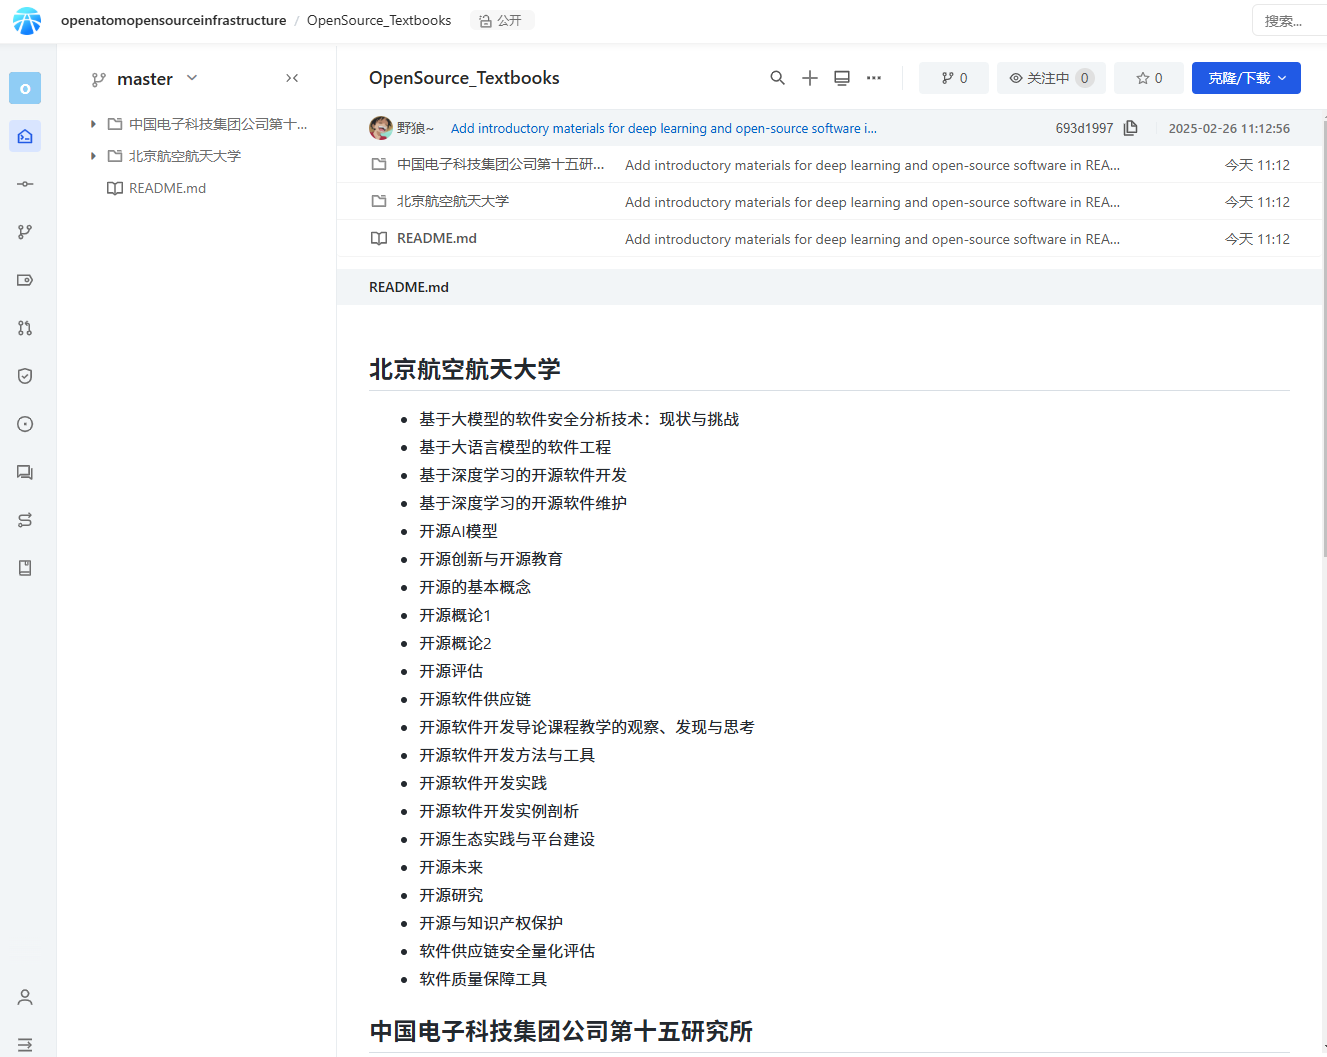Select README.md in the file tree

(x=167, y=188)
